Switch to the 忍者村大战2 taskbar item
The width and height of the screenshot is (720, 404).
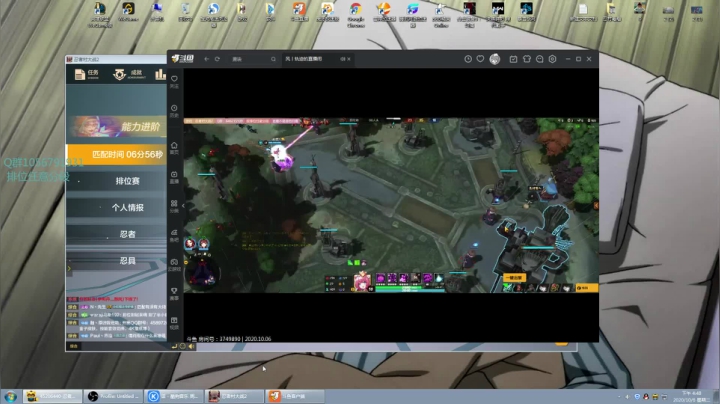(x=235, y=396)
